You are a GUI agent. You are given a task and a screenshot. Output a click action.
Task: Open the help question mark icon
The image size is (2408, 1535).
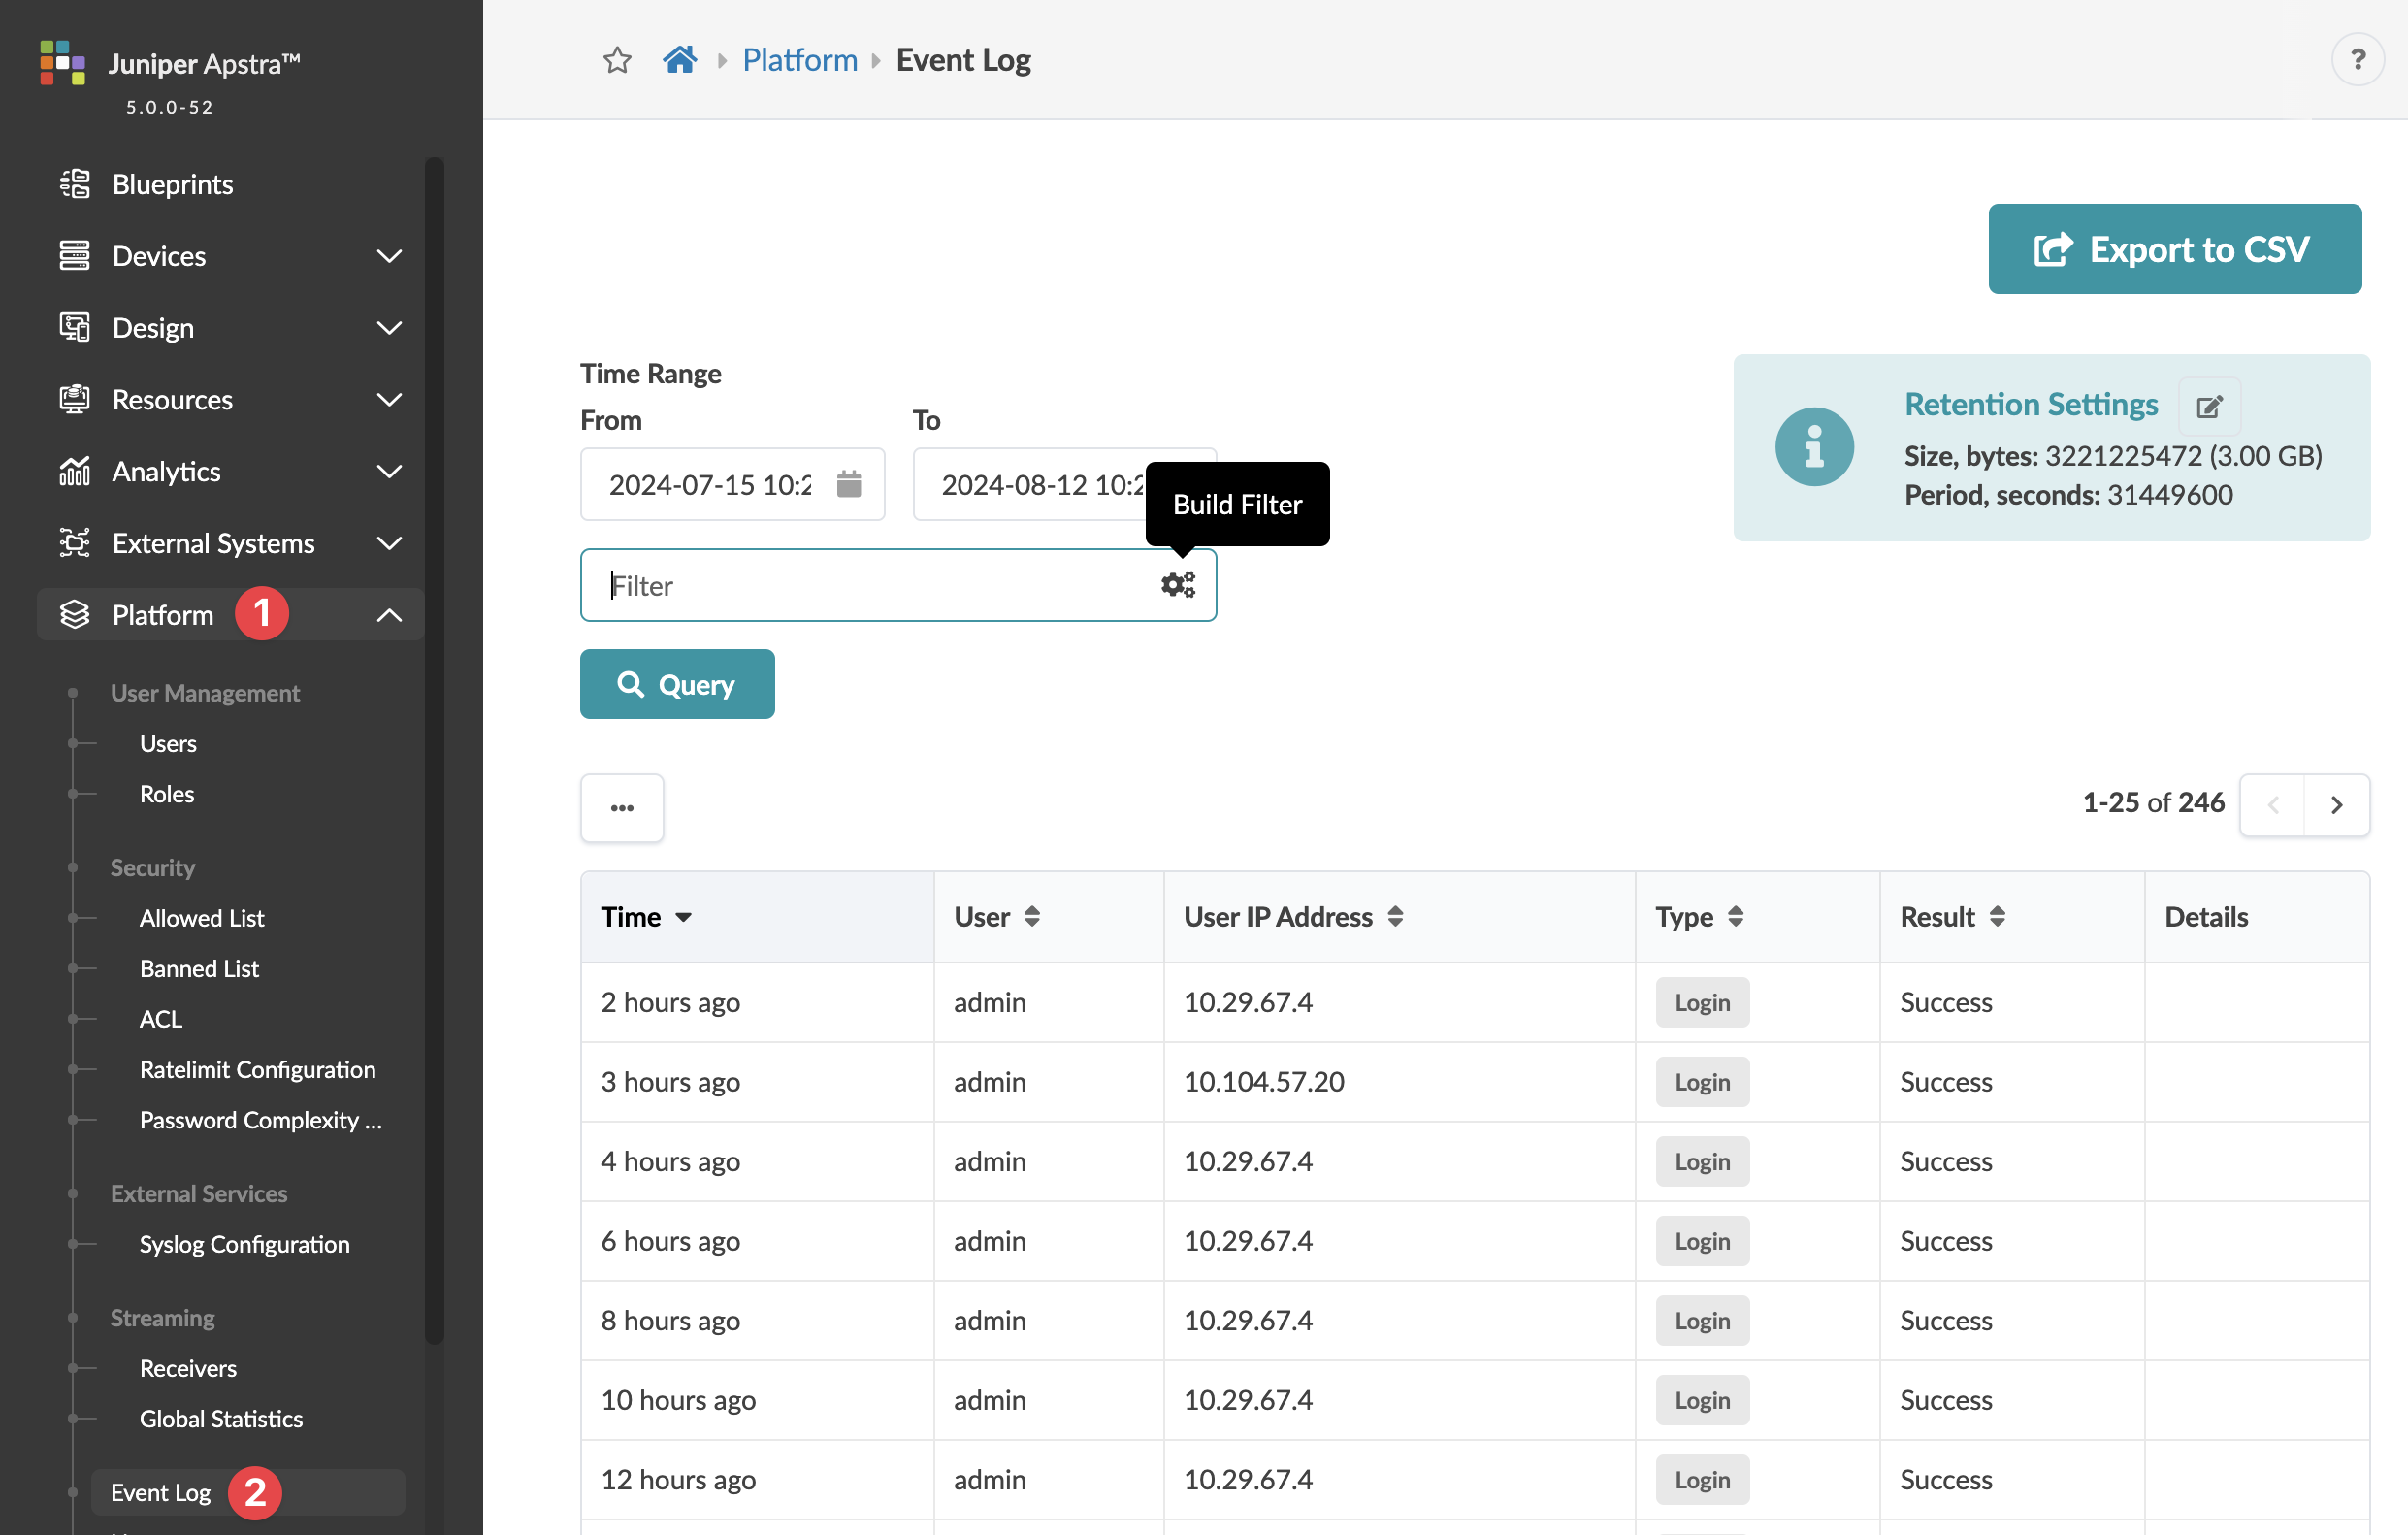[x=2357, y=60]
